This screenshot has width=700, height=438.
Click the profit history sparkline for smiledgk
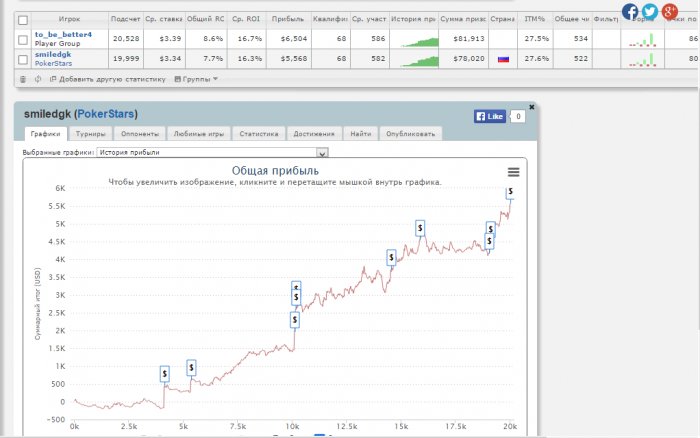tap(420, 62)
